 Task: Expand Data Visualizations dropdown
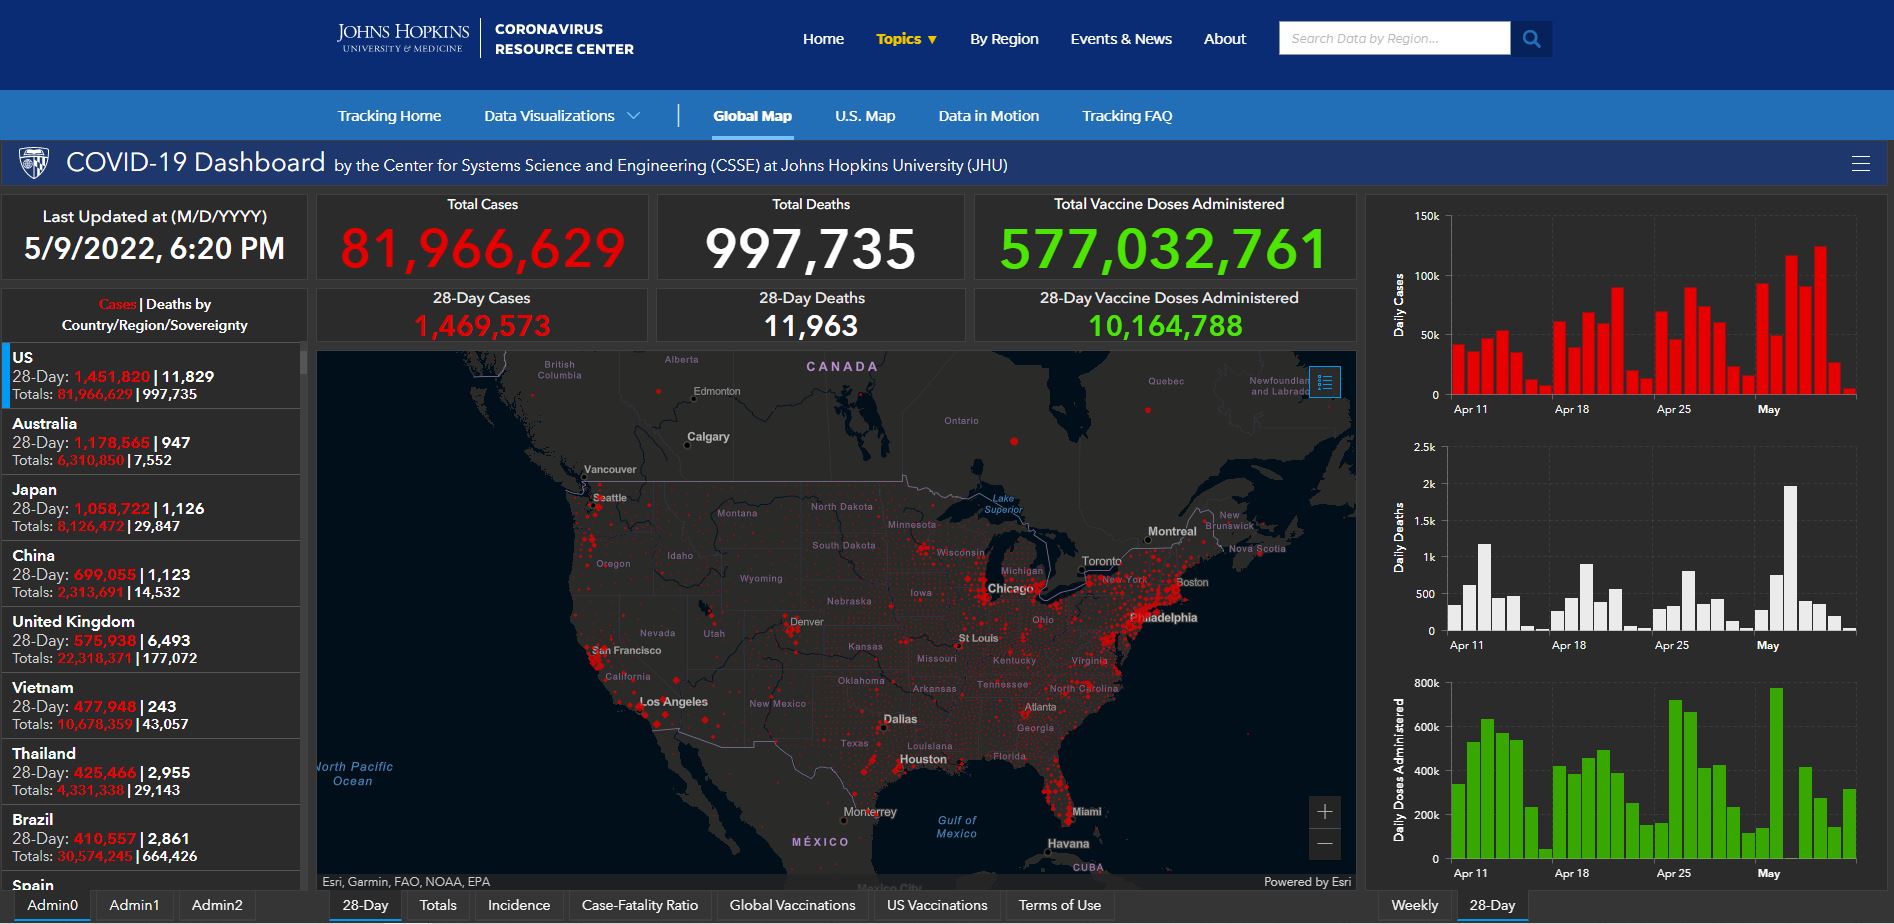pos(561,116)
